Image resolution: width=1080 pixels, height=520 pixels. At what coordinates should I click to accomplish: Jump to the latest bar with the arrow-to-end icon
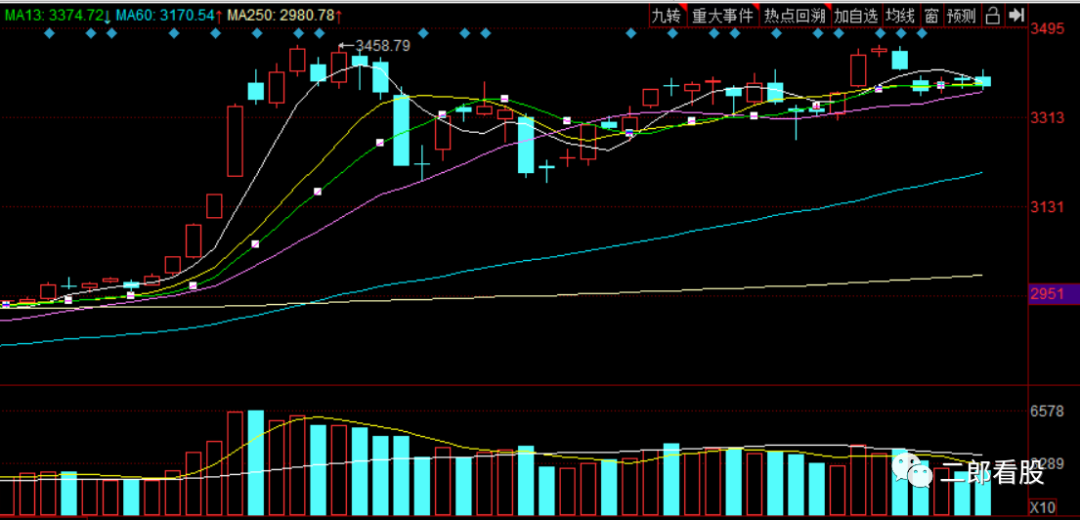pyautogui.click(x=1015, y=15)
